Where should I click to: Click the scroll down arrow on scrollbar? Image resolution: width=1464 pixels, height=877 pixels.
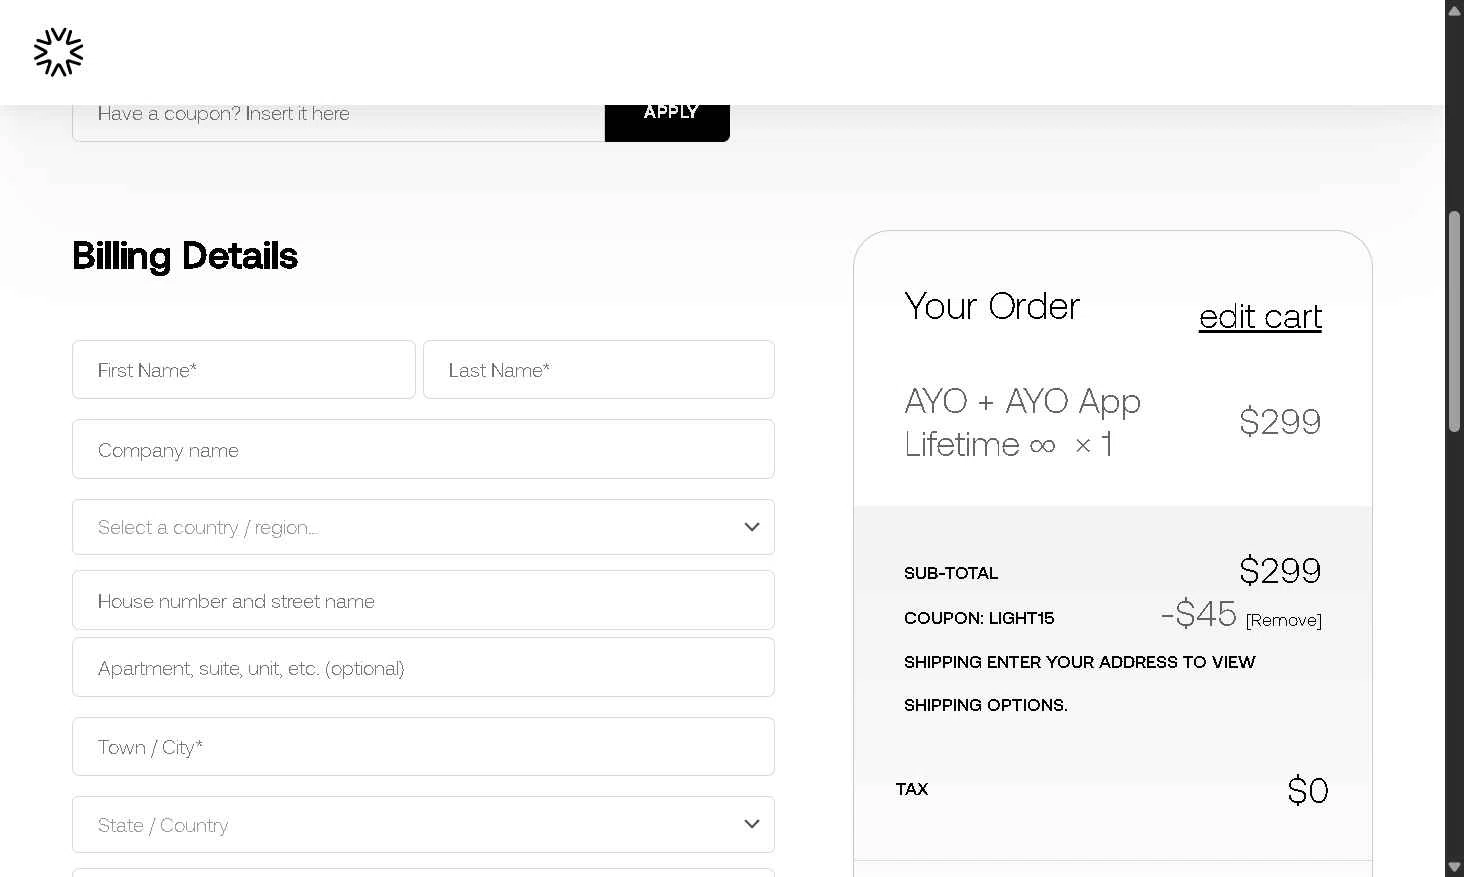pyautogui.click(x=1455, y=867)
